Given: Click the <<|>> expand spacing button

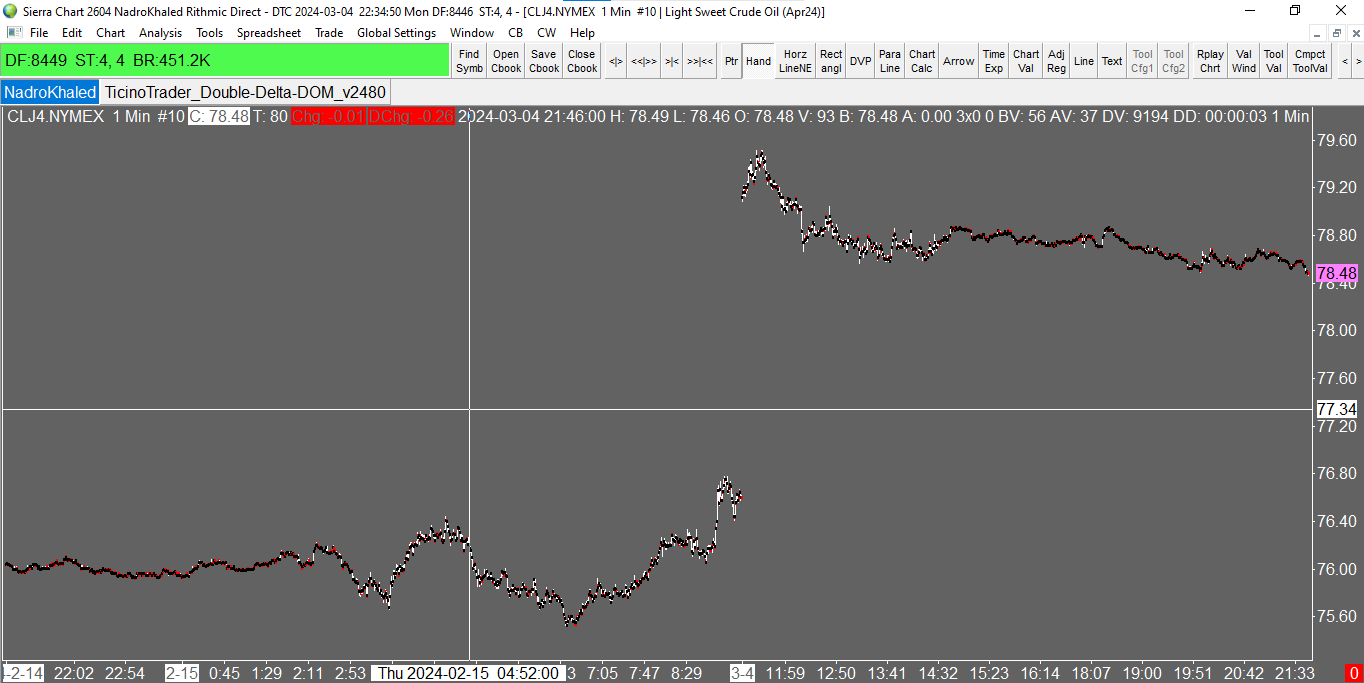Looking at the screenshot, I should (645, 61).
